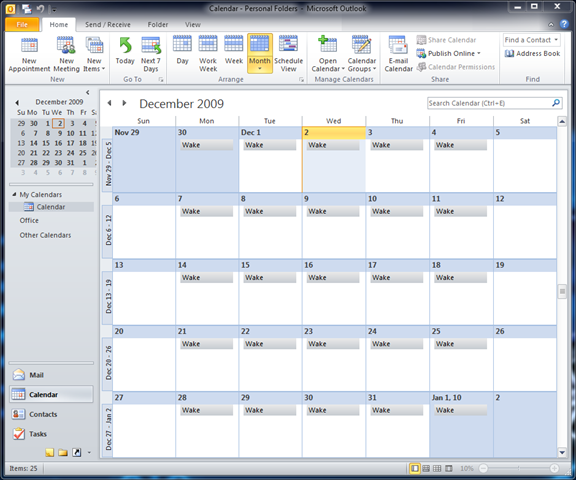Collapse the navigation pane with the chevron
576x480 pixels.
tap(87, 92)
